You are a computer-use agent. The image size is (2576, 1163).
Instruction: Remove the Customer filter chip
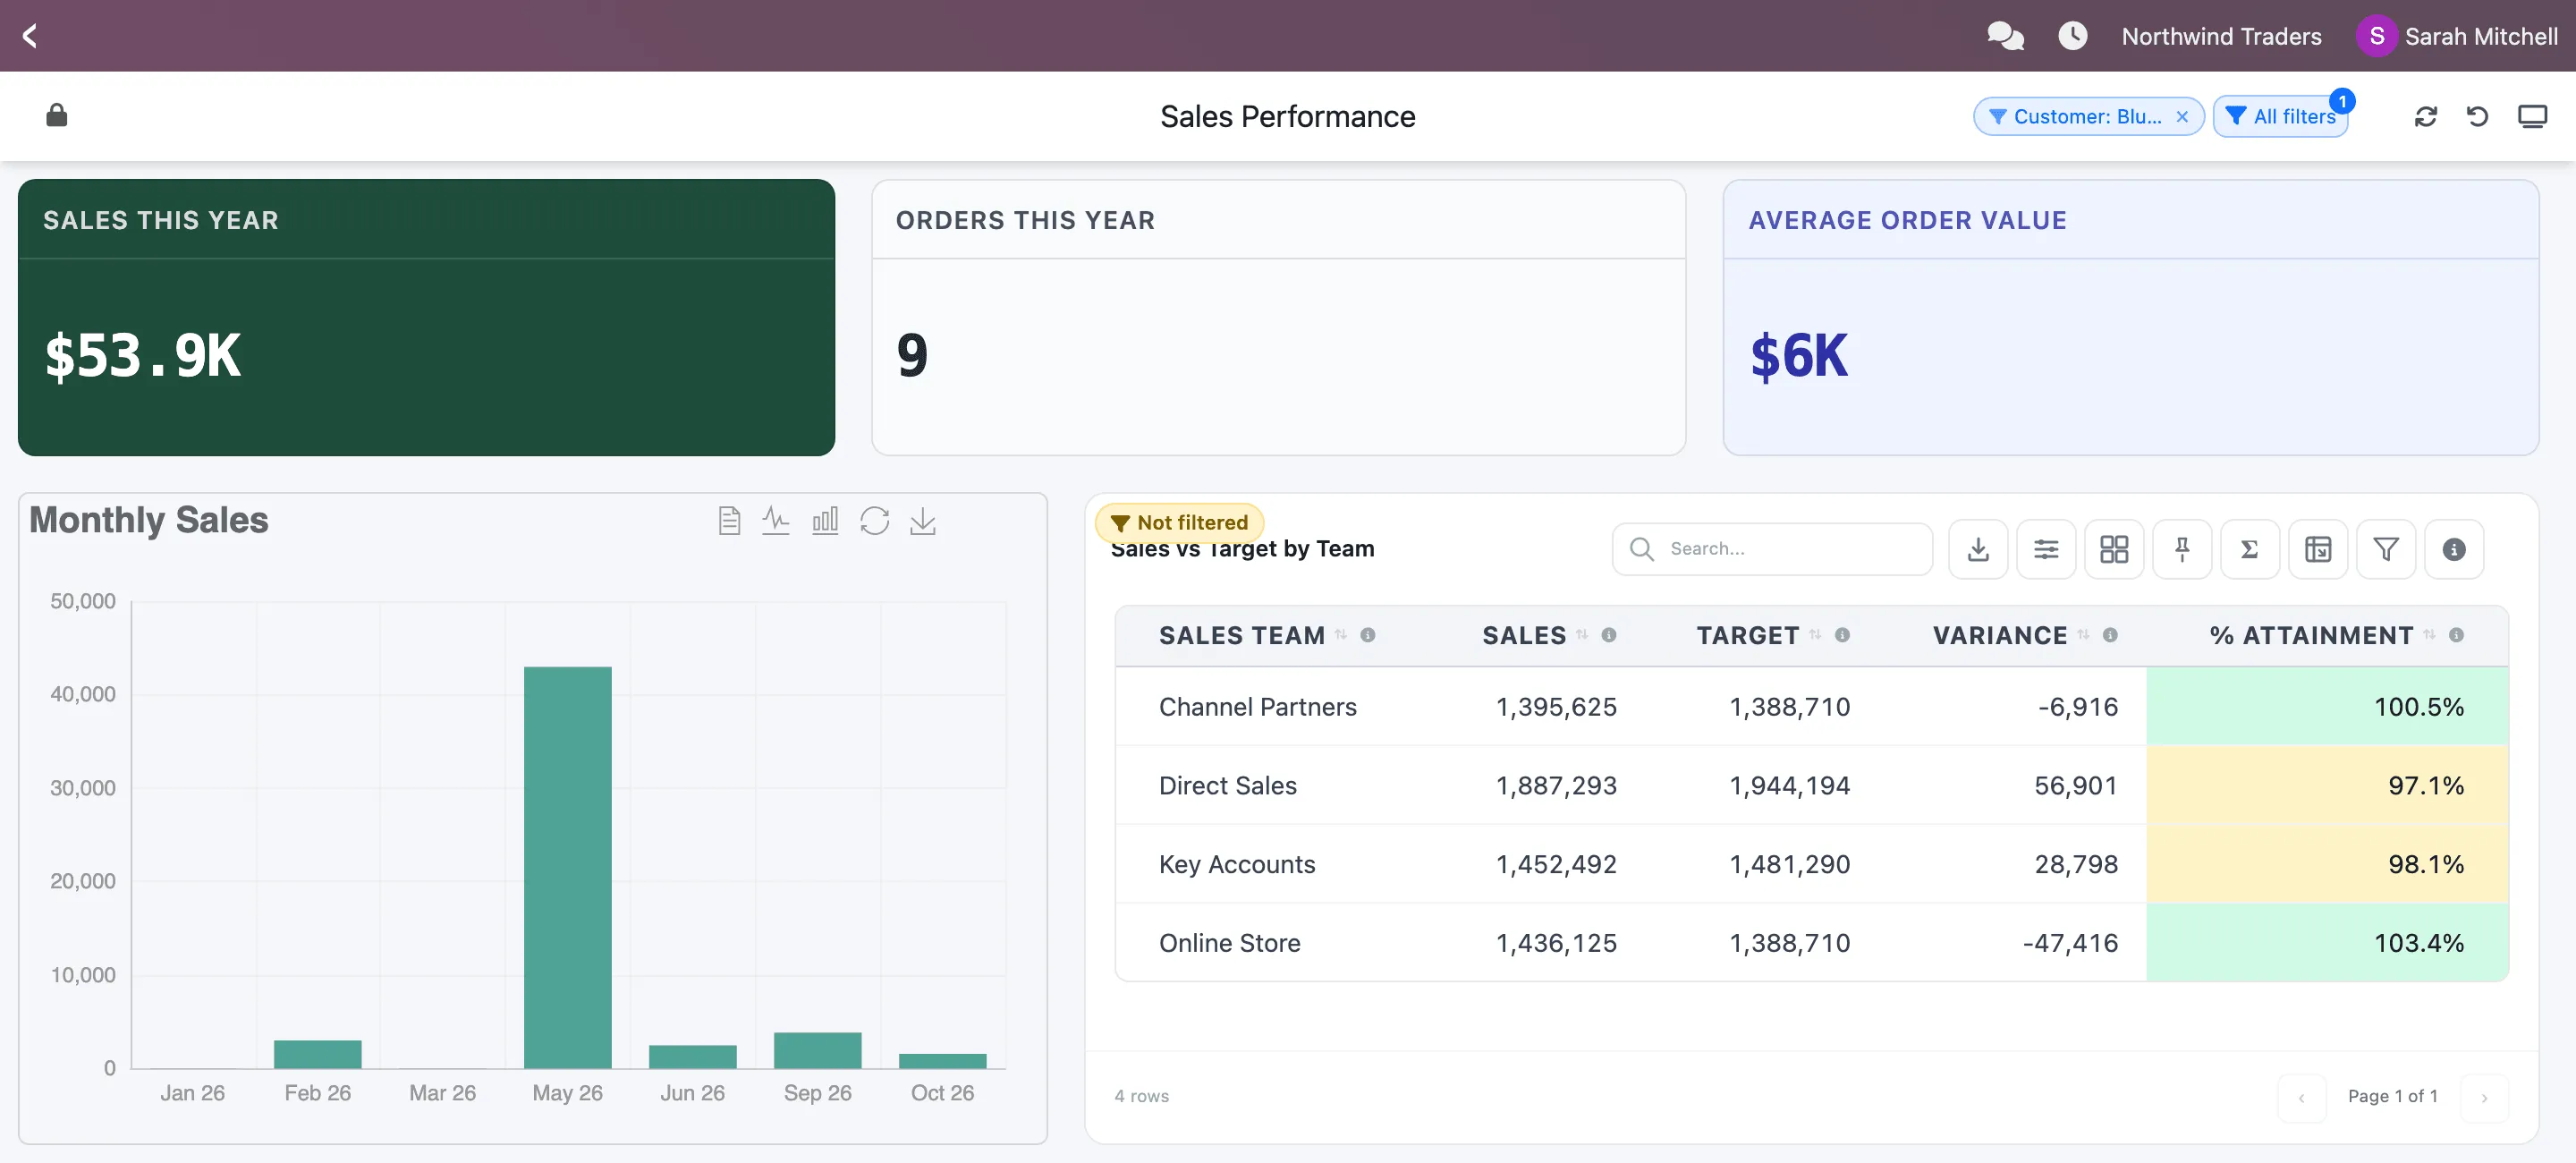2182,117
